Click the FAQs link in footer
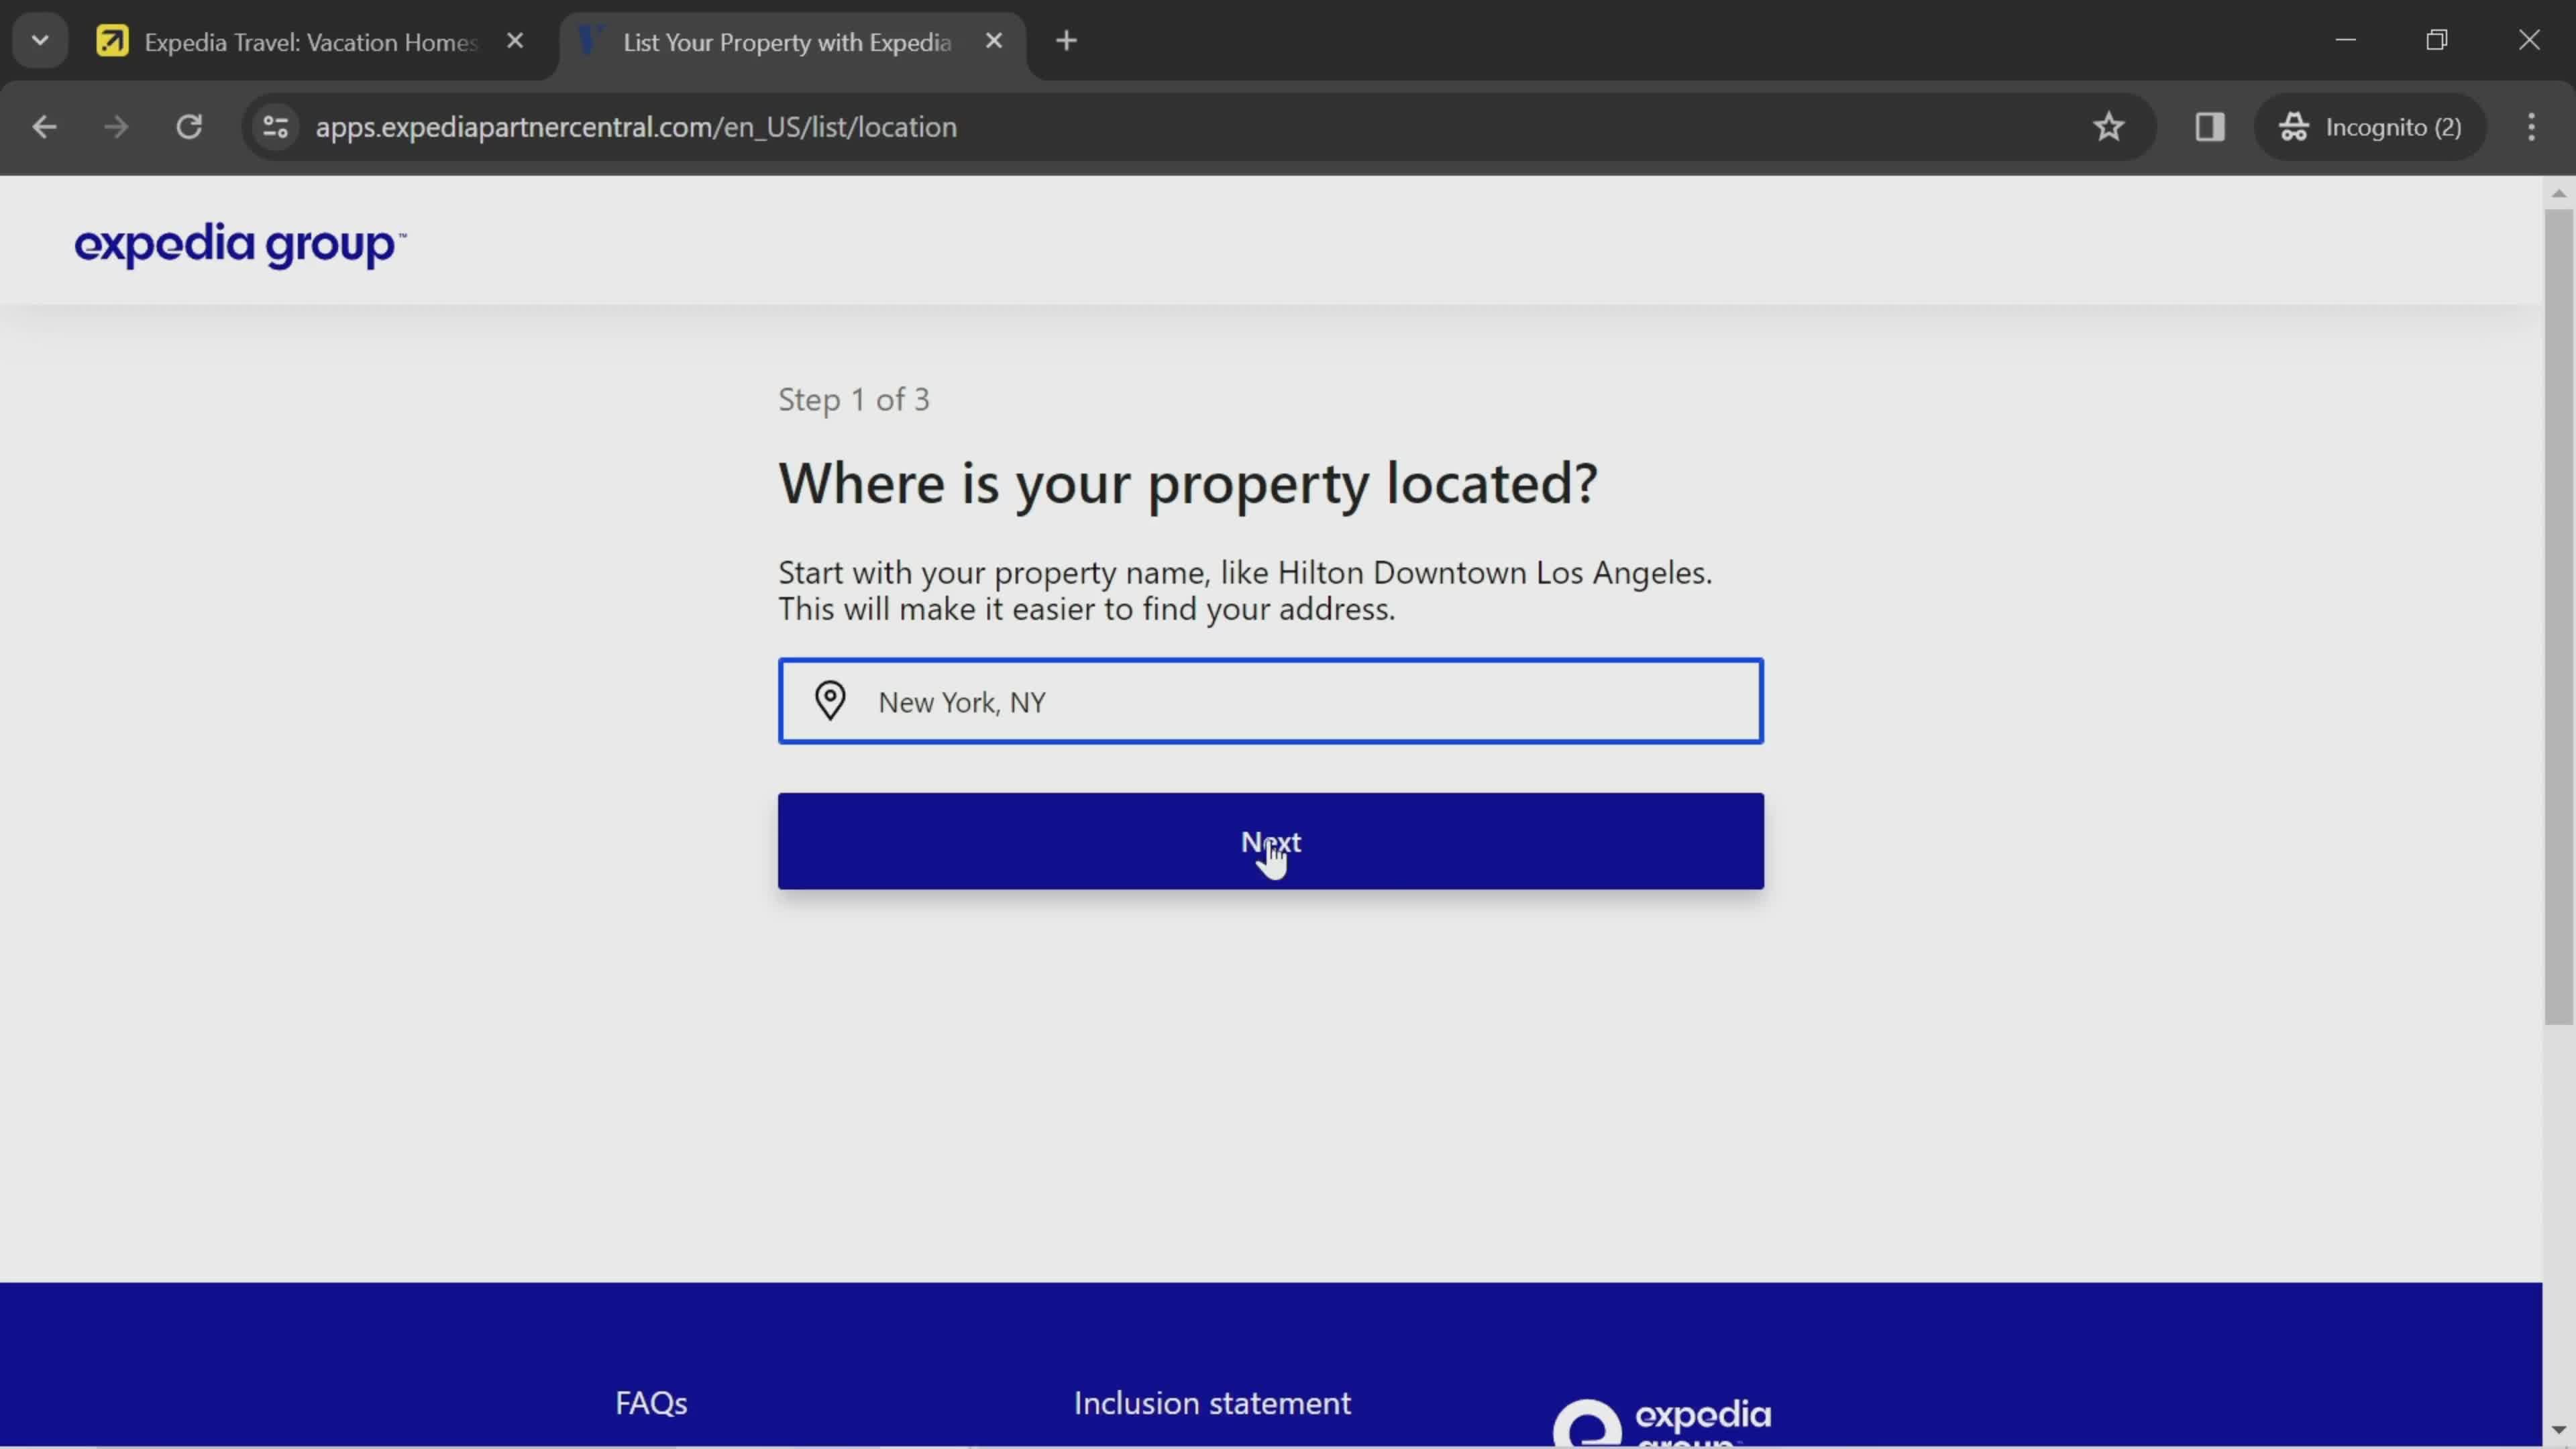 pyautogui.click(x=651, y=1403)
